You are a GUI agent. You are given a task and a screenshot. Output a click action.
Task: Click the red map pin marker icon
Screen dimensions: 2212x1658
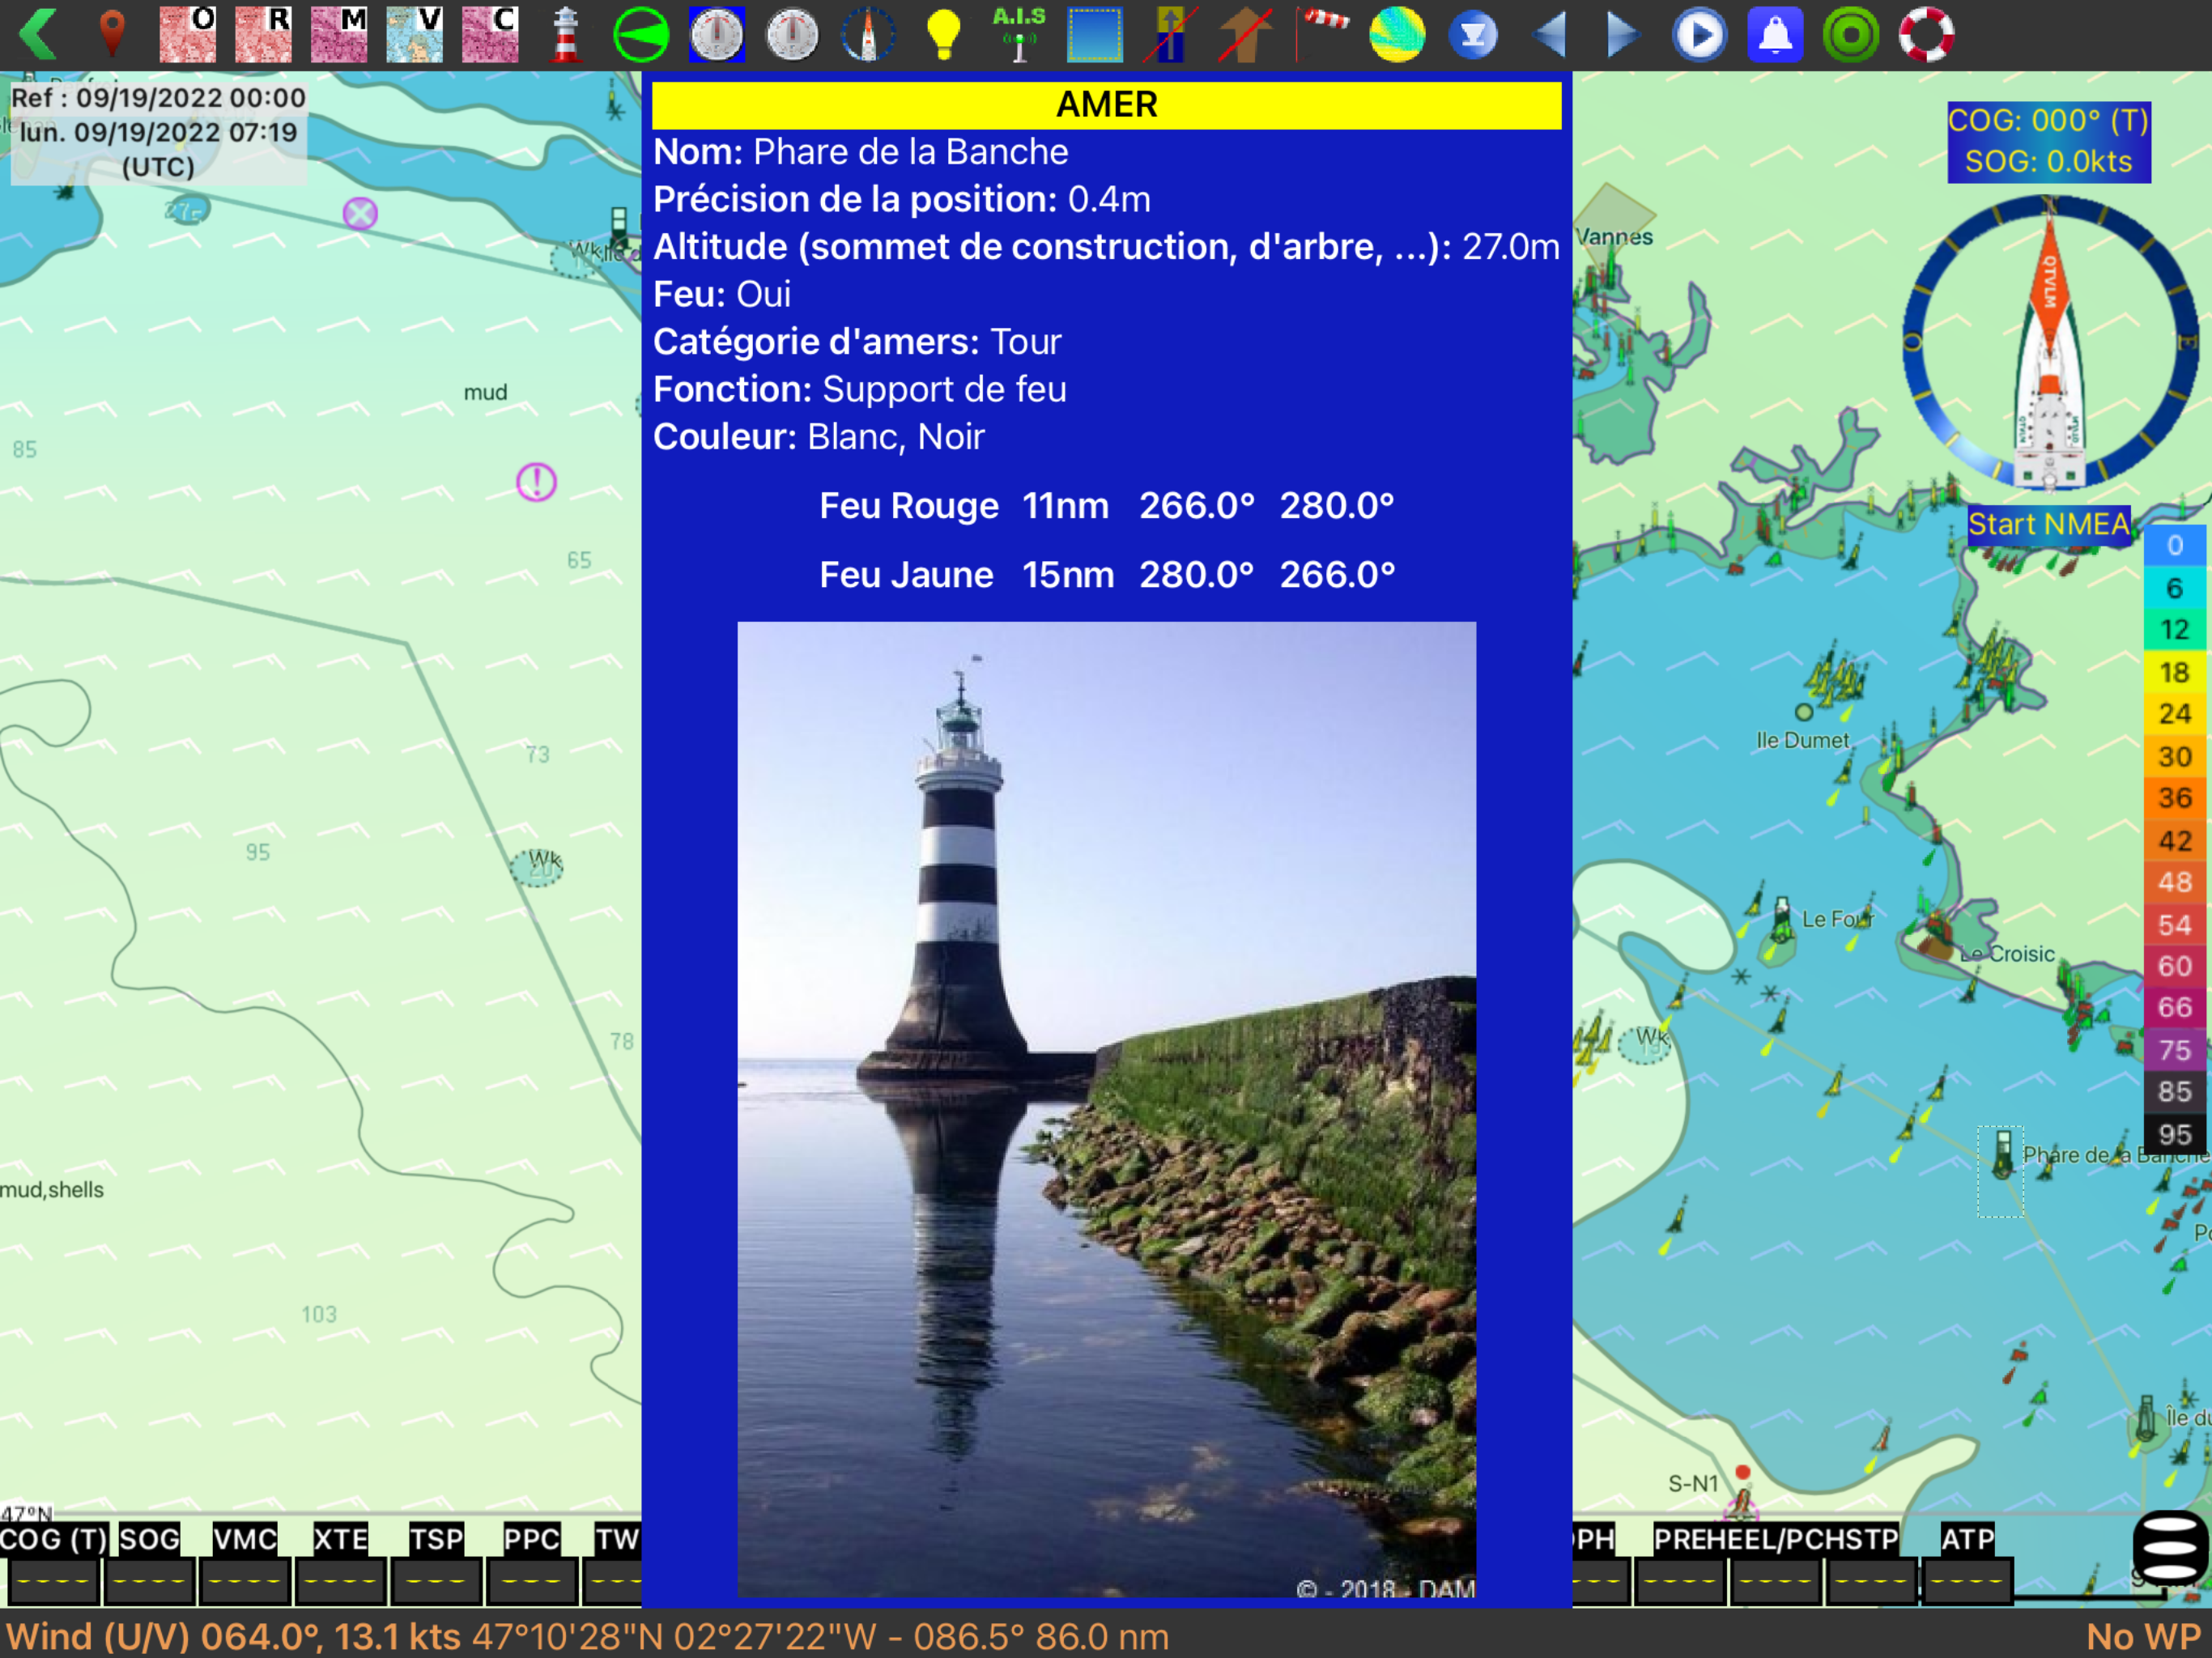click(x=112, y=34)
